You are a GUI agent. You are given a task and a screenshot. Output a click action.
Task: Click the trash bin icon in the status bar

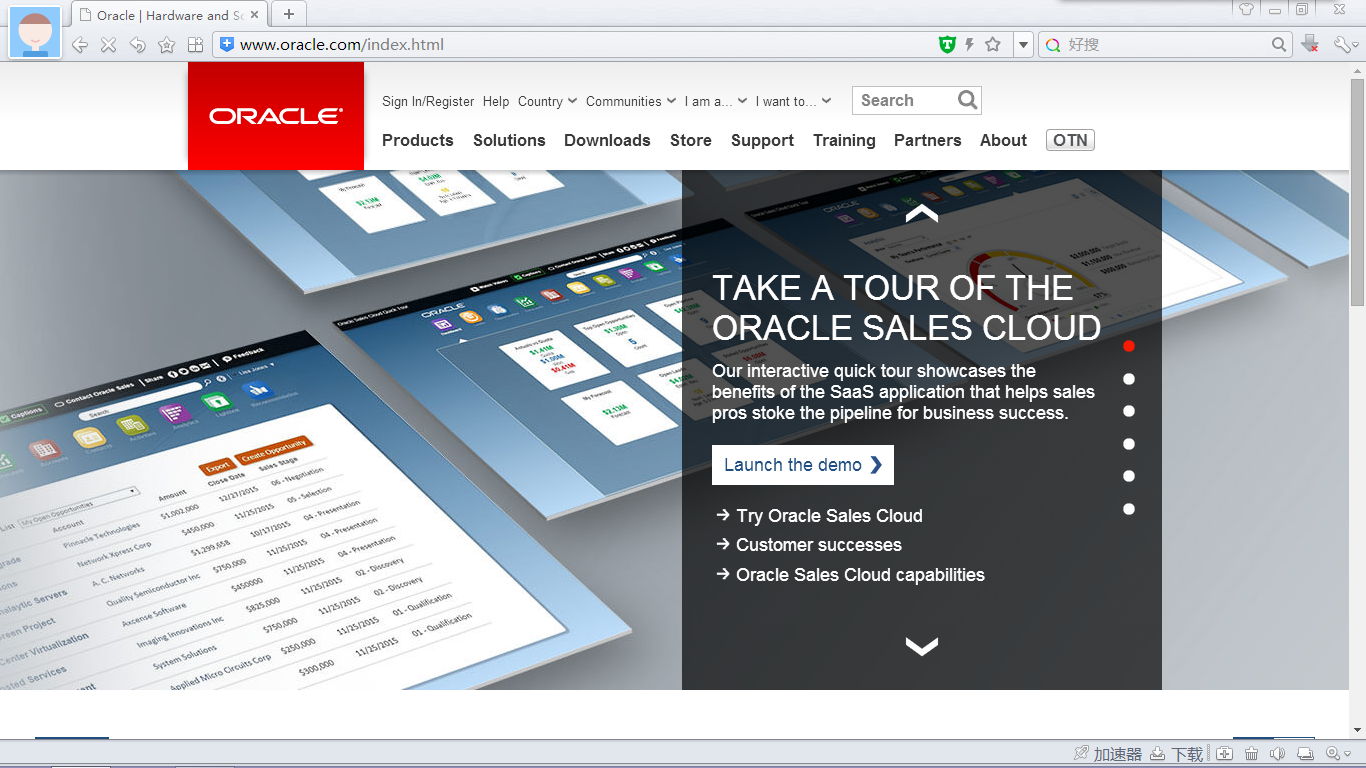point(1251,754)
